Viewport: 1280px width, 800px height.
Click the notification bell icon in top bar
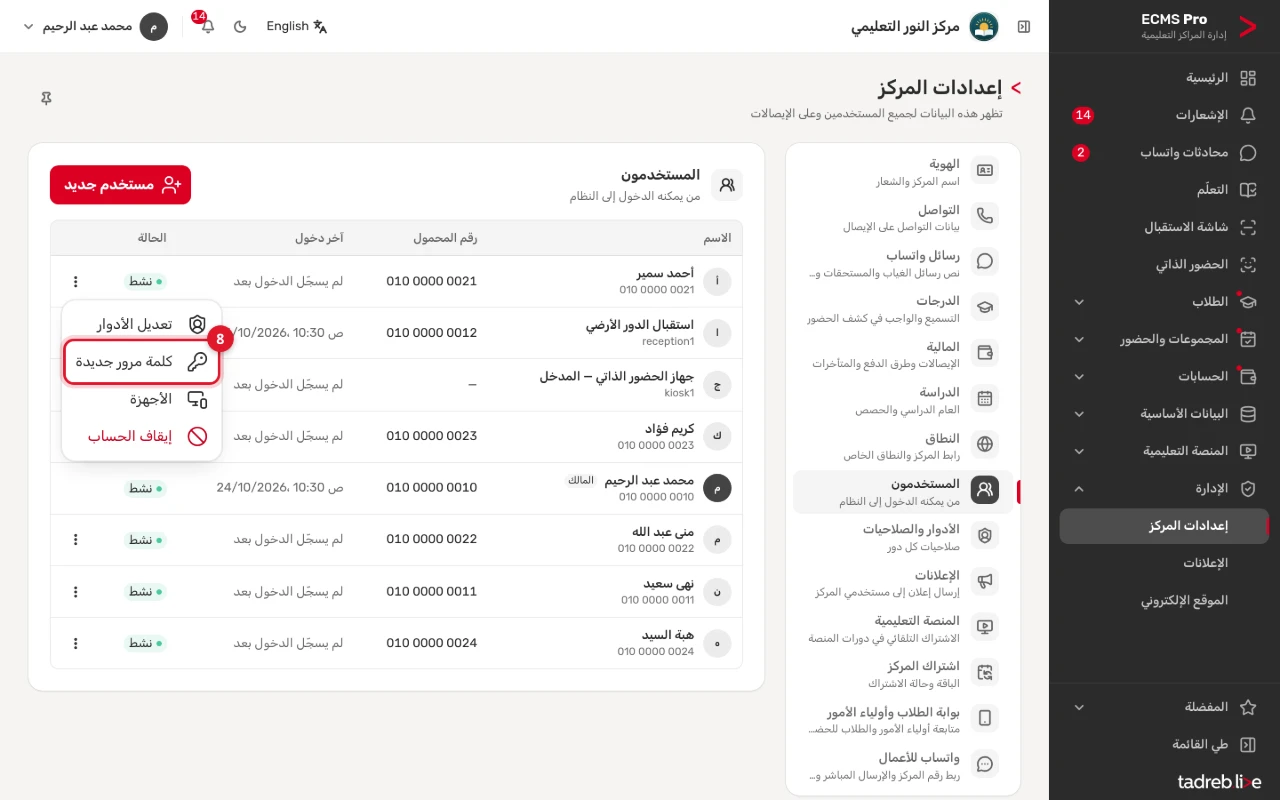coord(207,26)
